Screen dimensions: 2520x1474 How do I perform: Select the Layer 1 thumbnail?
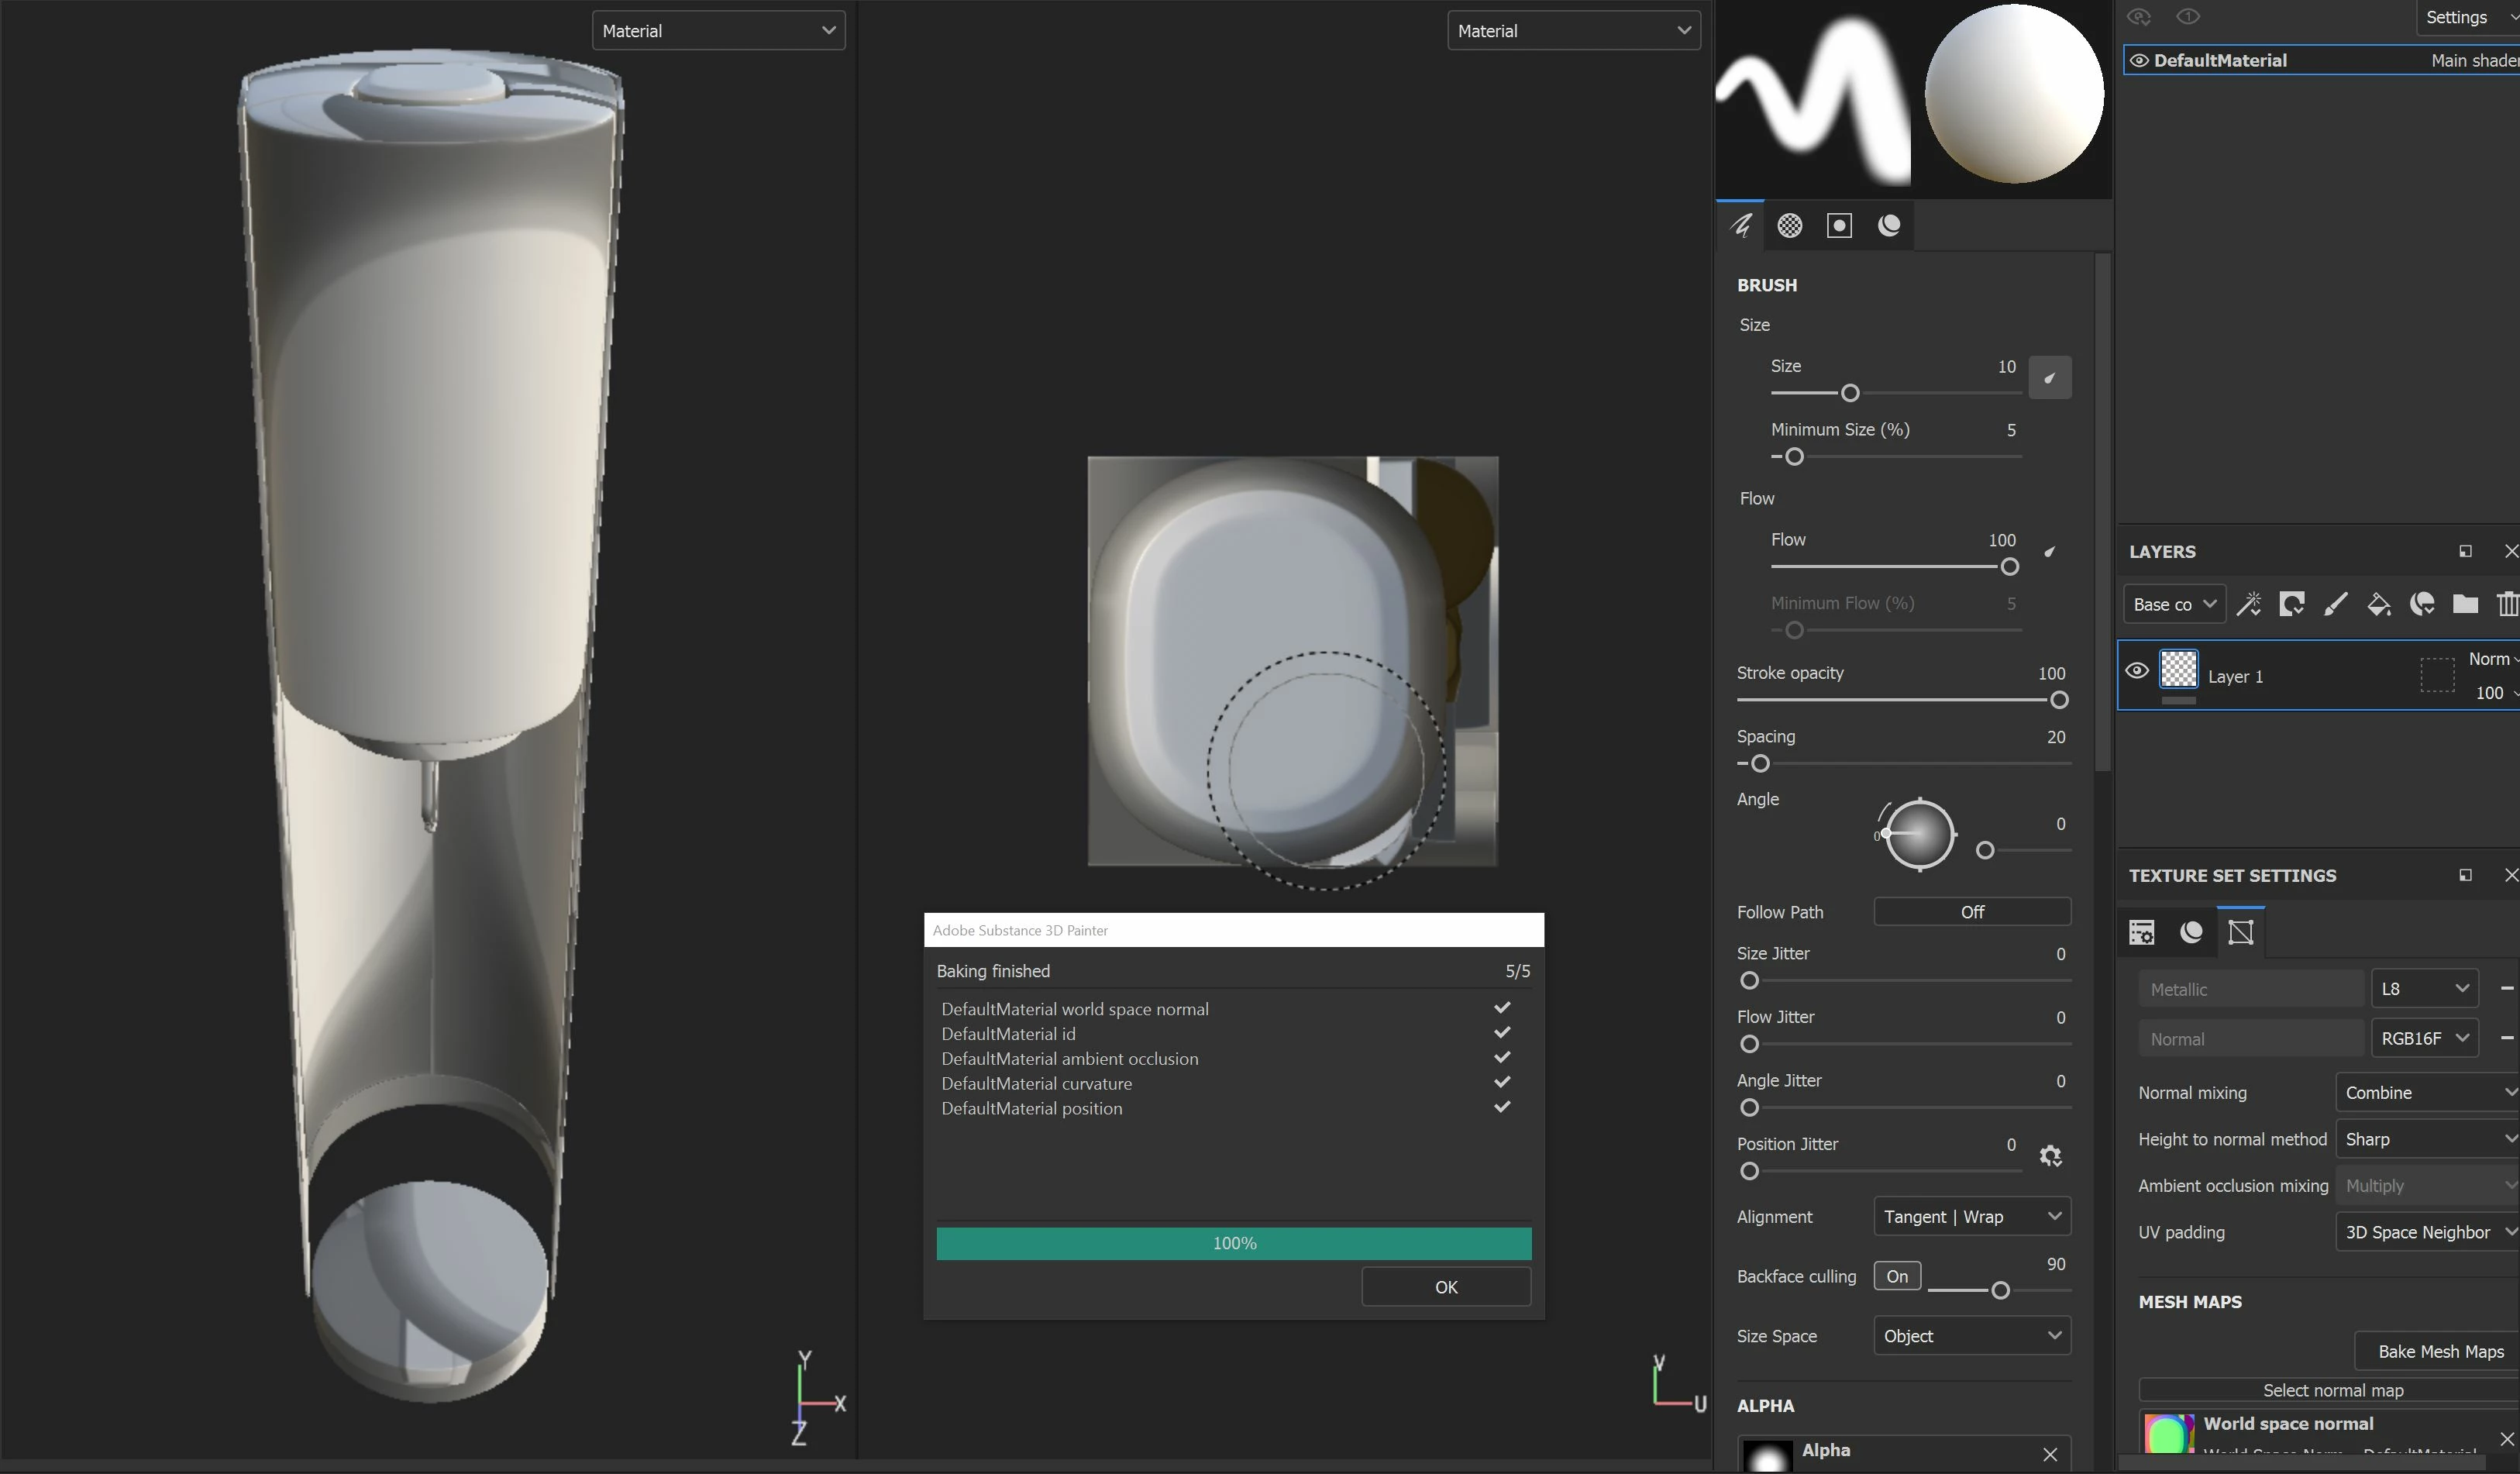point(2178,669)
